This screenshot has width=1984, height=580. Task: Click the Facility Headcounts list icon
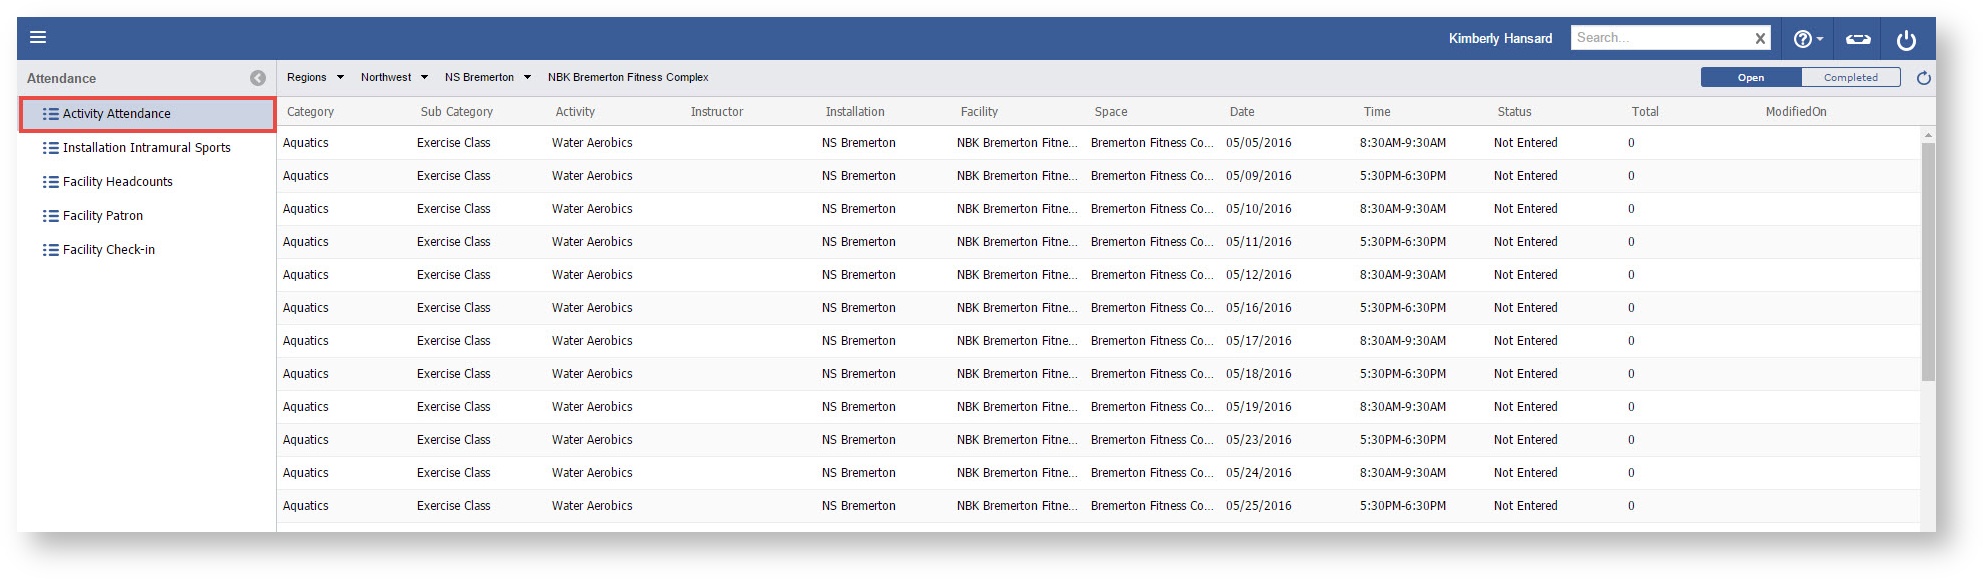[50, 182]
